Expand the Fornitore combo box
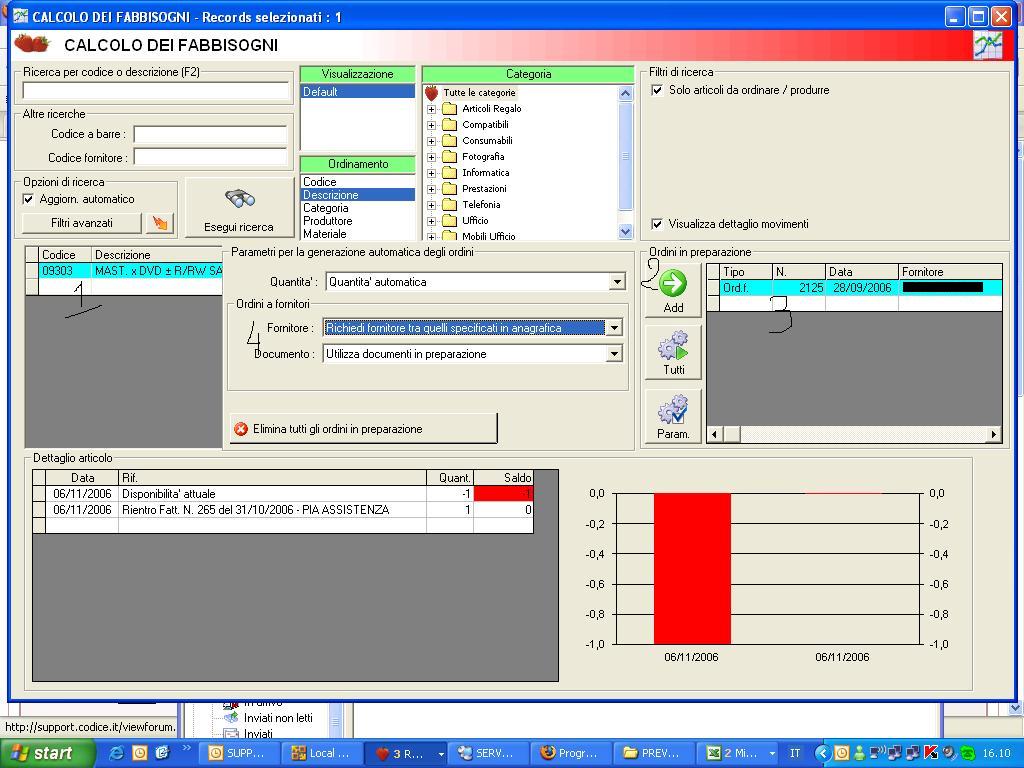The width and height of the screenshot is (1024, 768). coord(614,328)
